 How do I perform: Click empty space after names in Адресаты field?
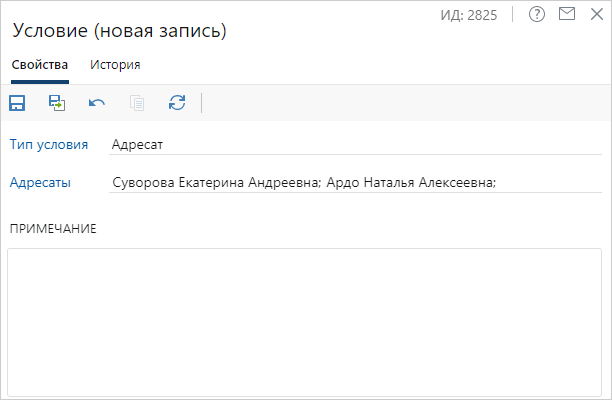(x=550, y=182)
